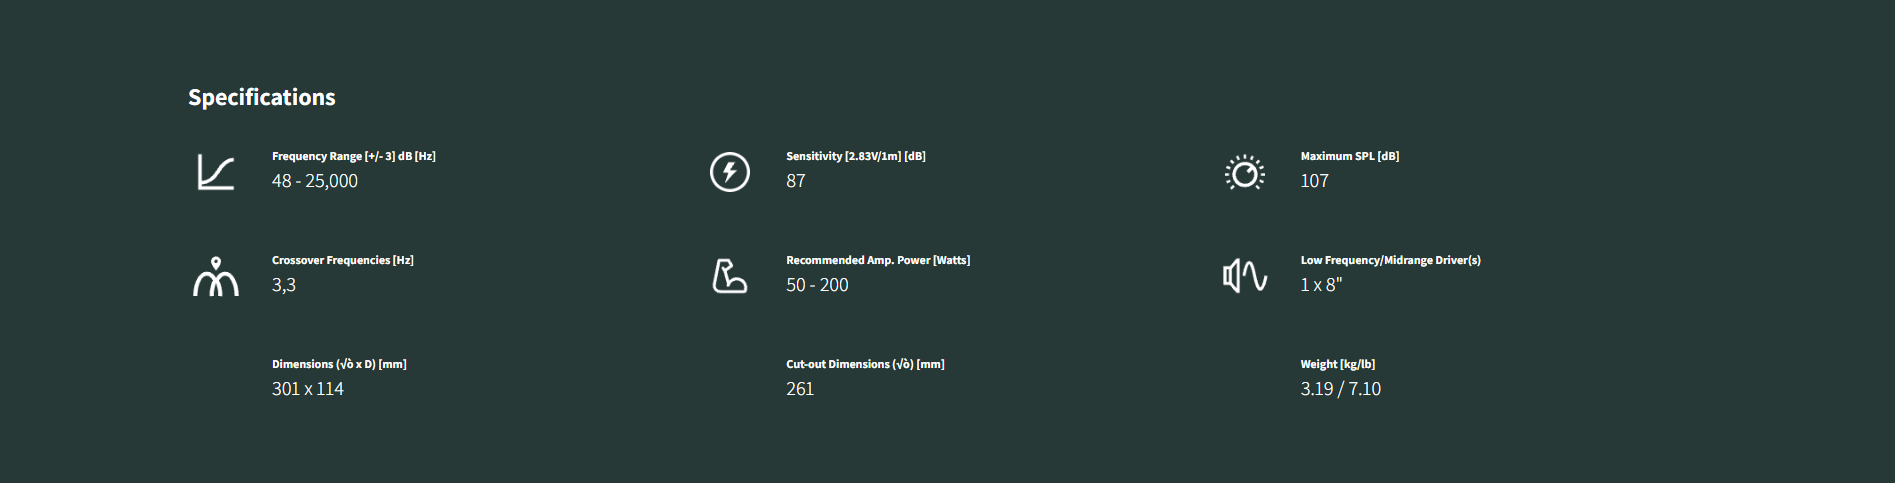Click the Crossover Frequencies [Hz] label
1895x483 pixels.
(343, 260)
